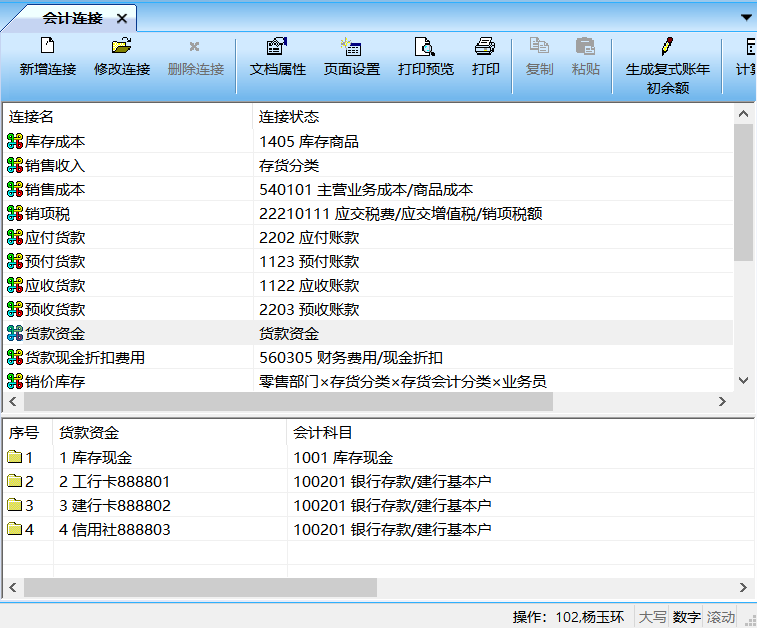Click the 连接名 column header

127,116
